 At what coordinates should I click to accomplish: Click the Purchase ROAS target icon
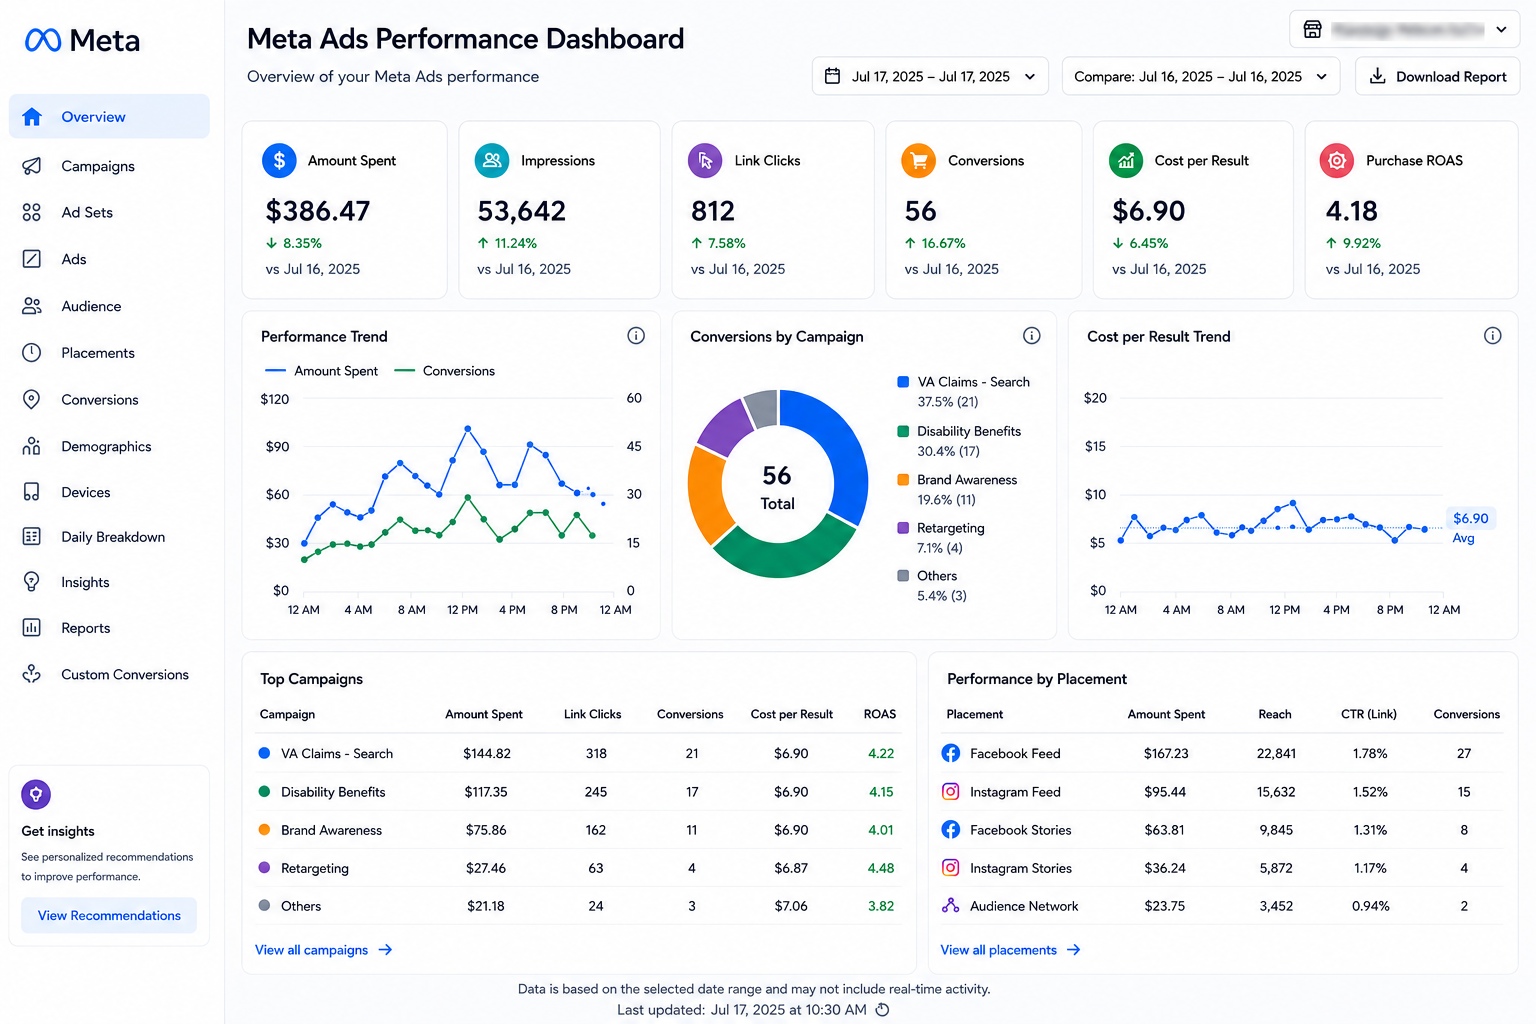click(x=1337, y=160)
